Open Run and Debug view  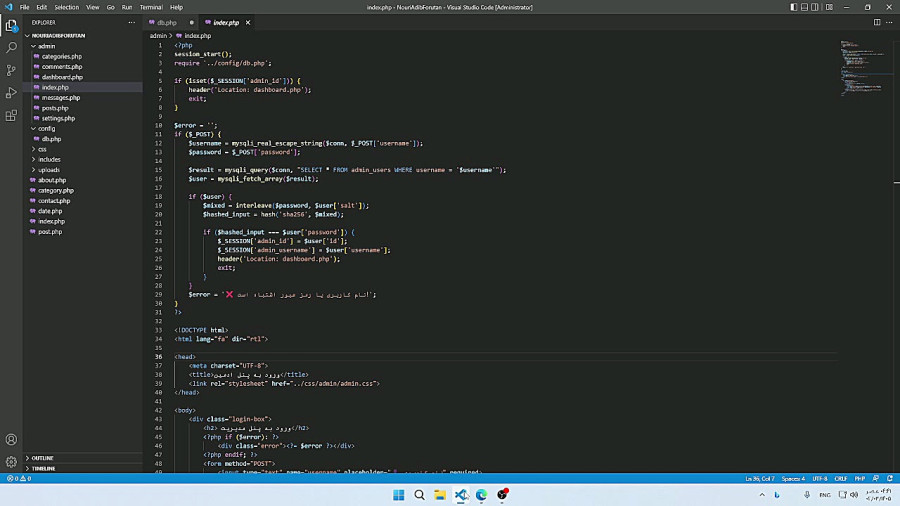[x=11, y=92]
